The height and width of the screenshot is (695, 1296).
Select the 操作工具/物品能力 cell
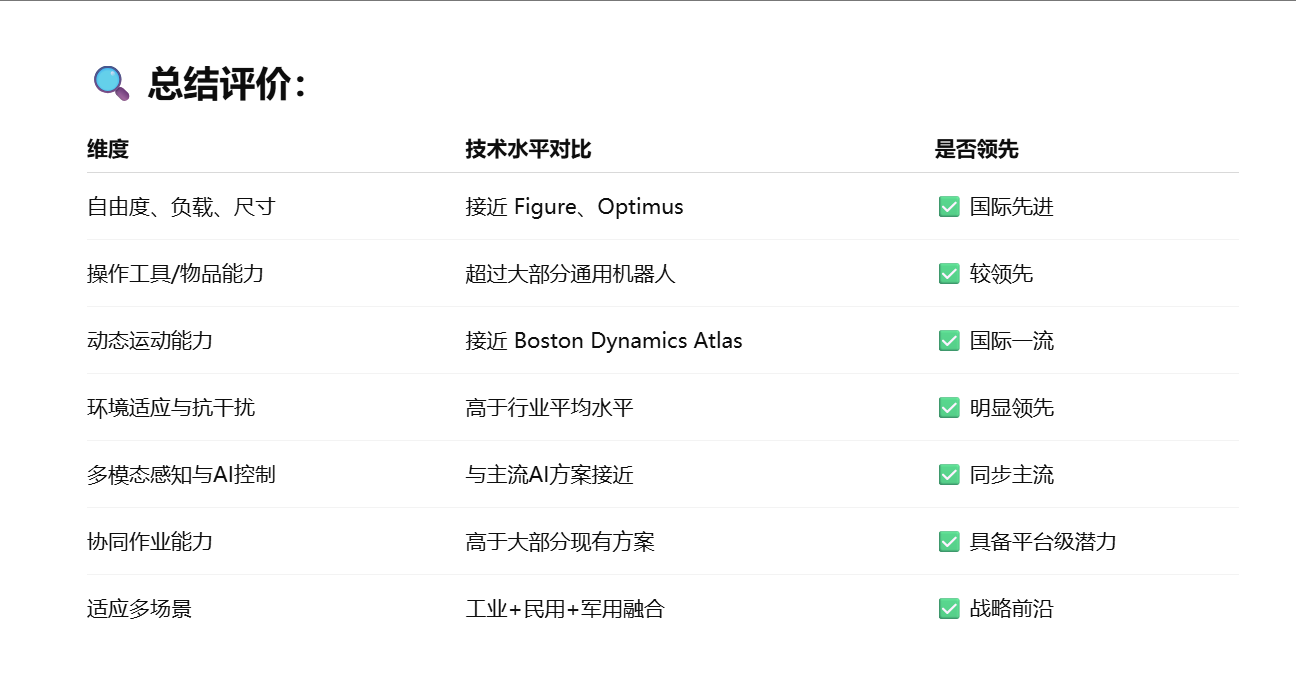(x=175, y=274)
